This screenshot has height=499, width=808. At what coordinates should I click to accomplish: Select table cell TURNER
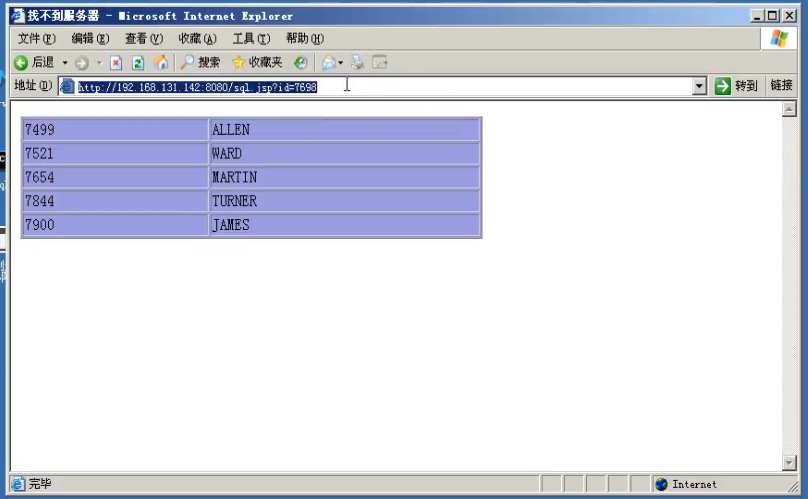[345, 201]
